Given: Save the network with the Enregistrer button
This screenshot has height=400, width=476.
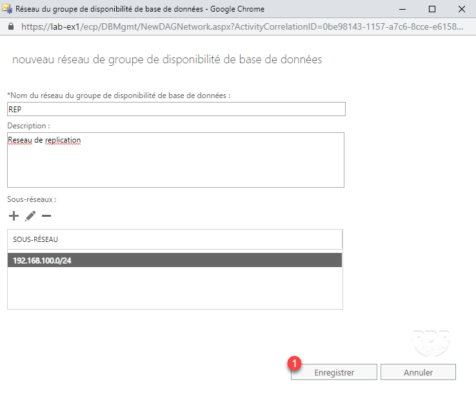Looking at the screenshot, I should coord(334,372).
